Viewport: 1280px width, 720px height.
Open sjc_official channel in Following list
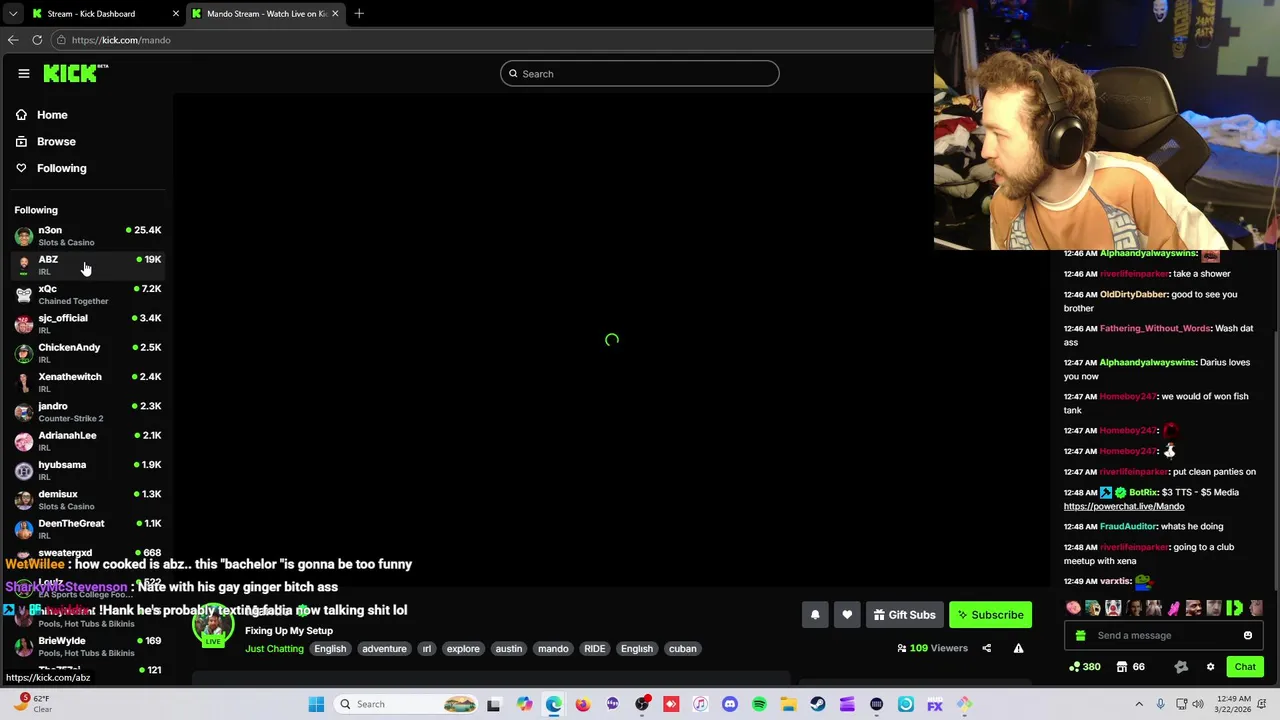point(88,323)
